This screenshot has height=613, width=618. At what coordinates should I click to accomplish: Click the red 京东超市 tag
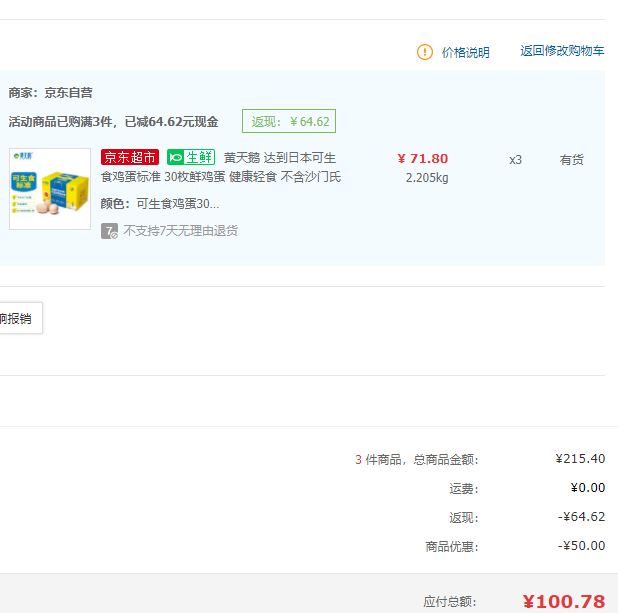130,157
